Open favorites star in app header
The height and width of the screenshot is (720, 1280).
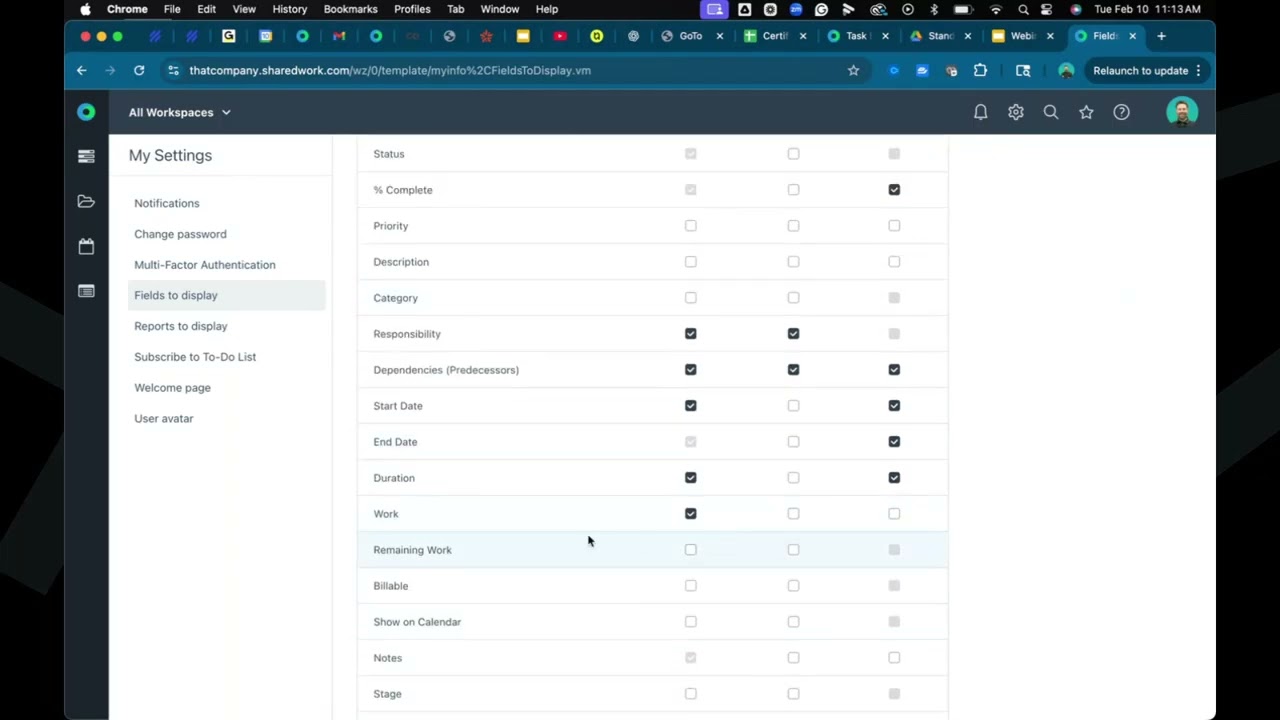pos(1086,112)
